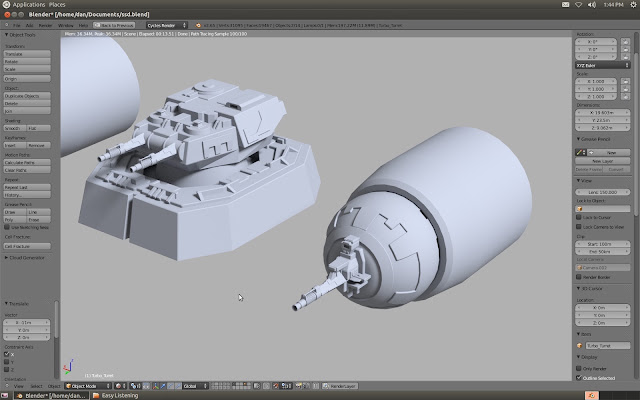Enable Only Render checkbox
The width and height of the screenshot is (640, 400).
578,368
